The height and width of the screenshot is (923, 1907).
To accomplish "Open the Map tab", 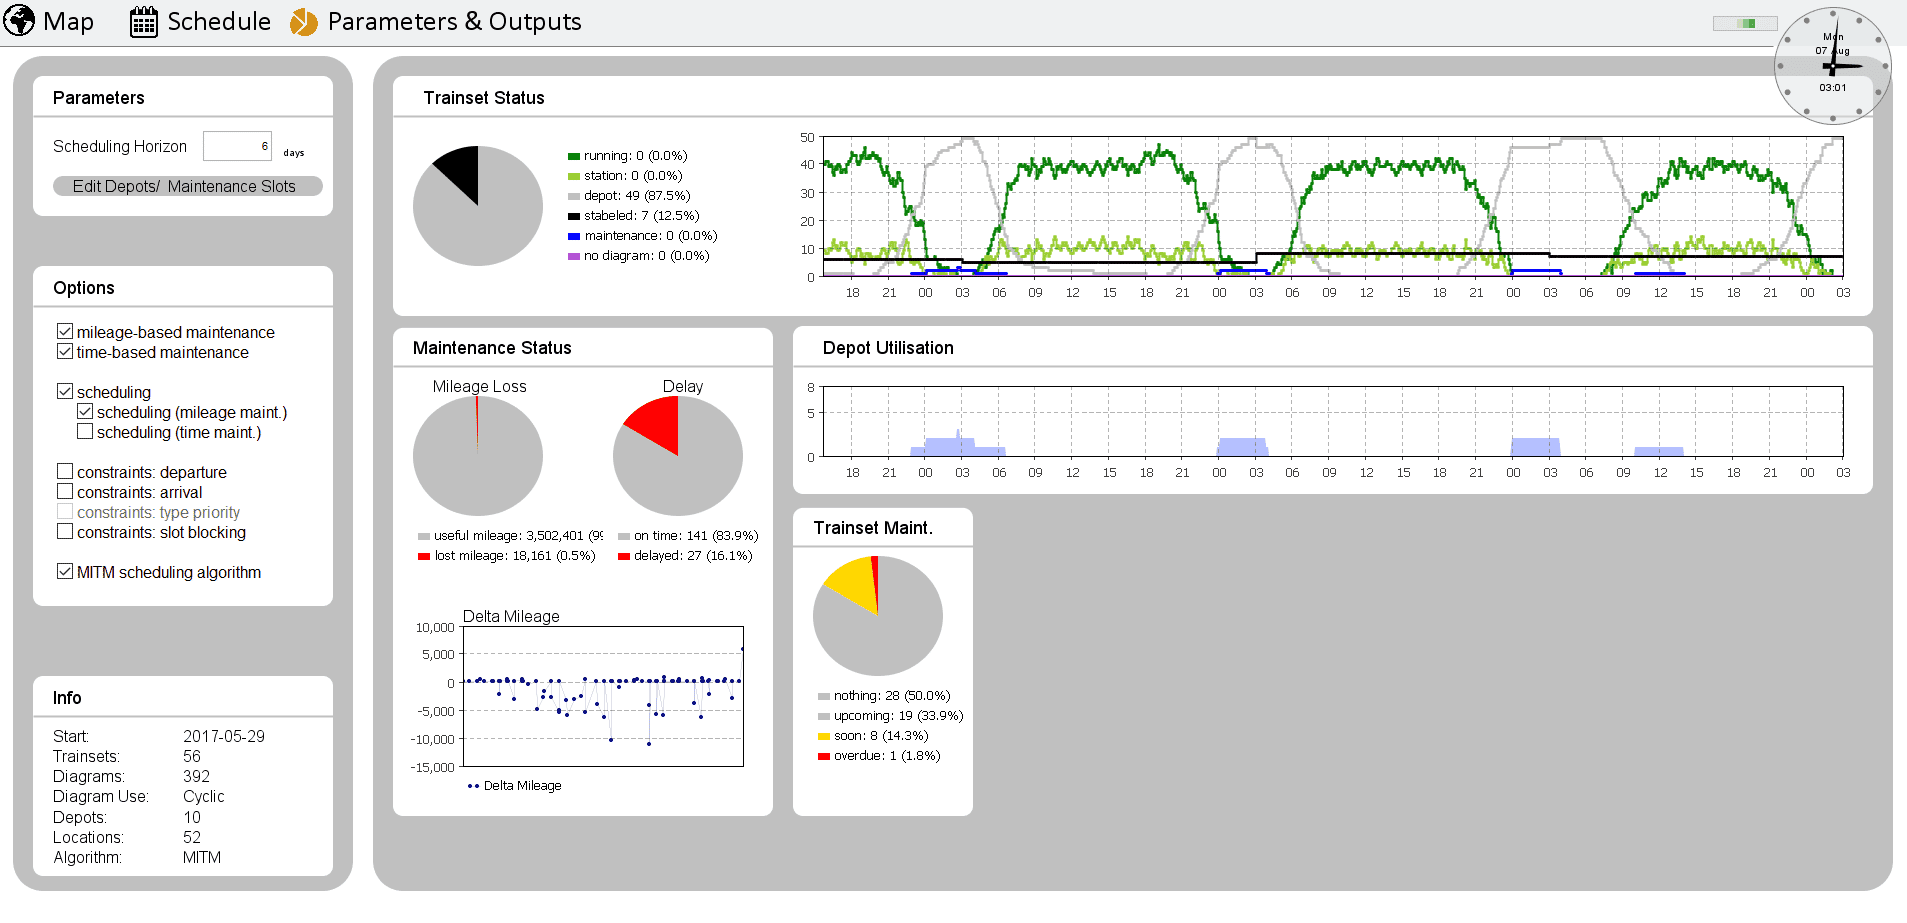I will coord(68,22).
